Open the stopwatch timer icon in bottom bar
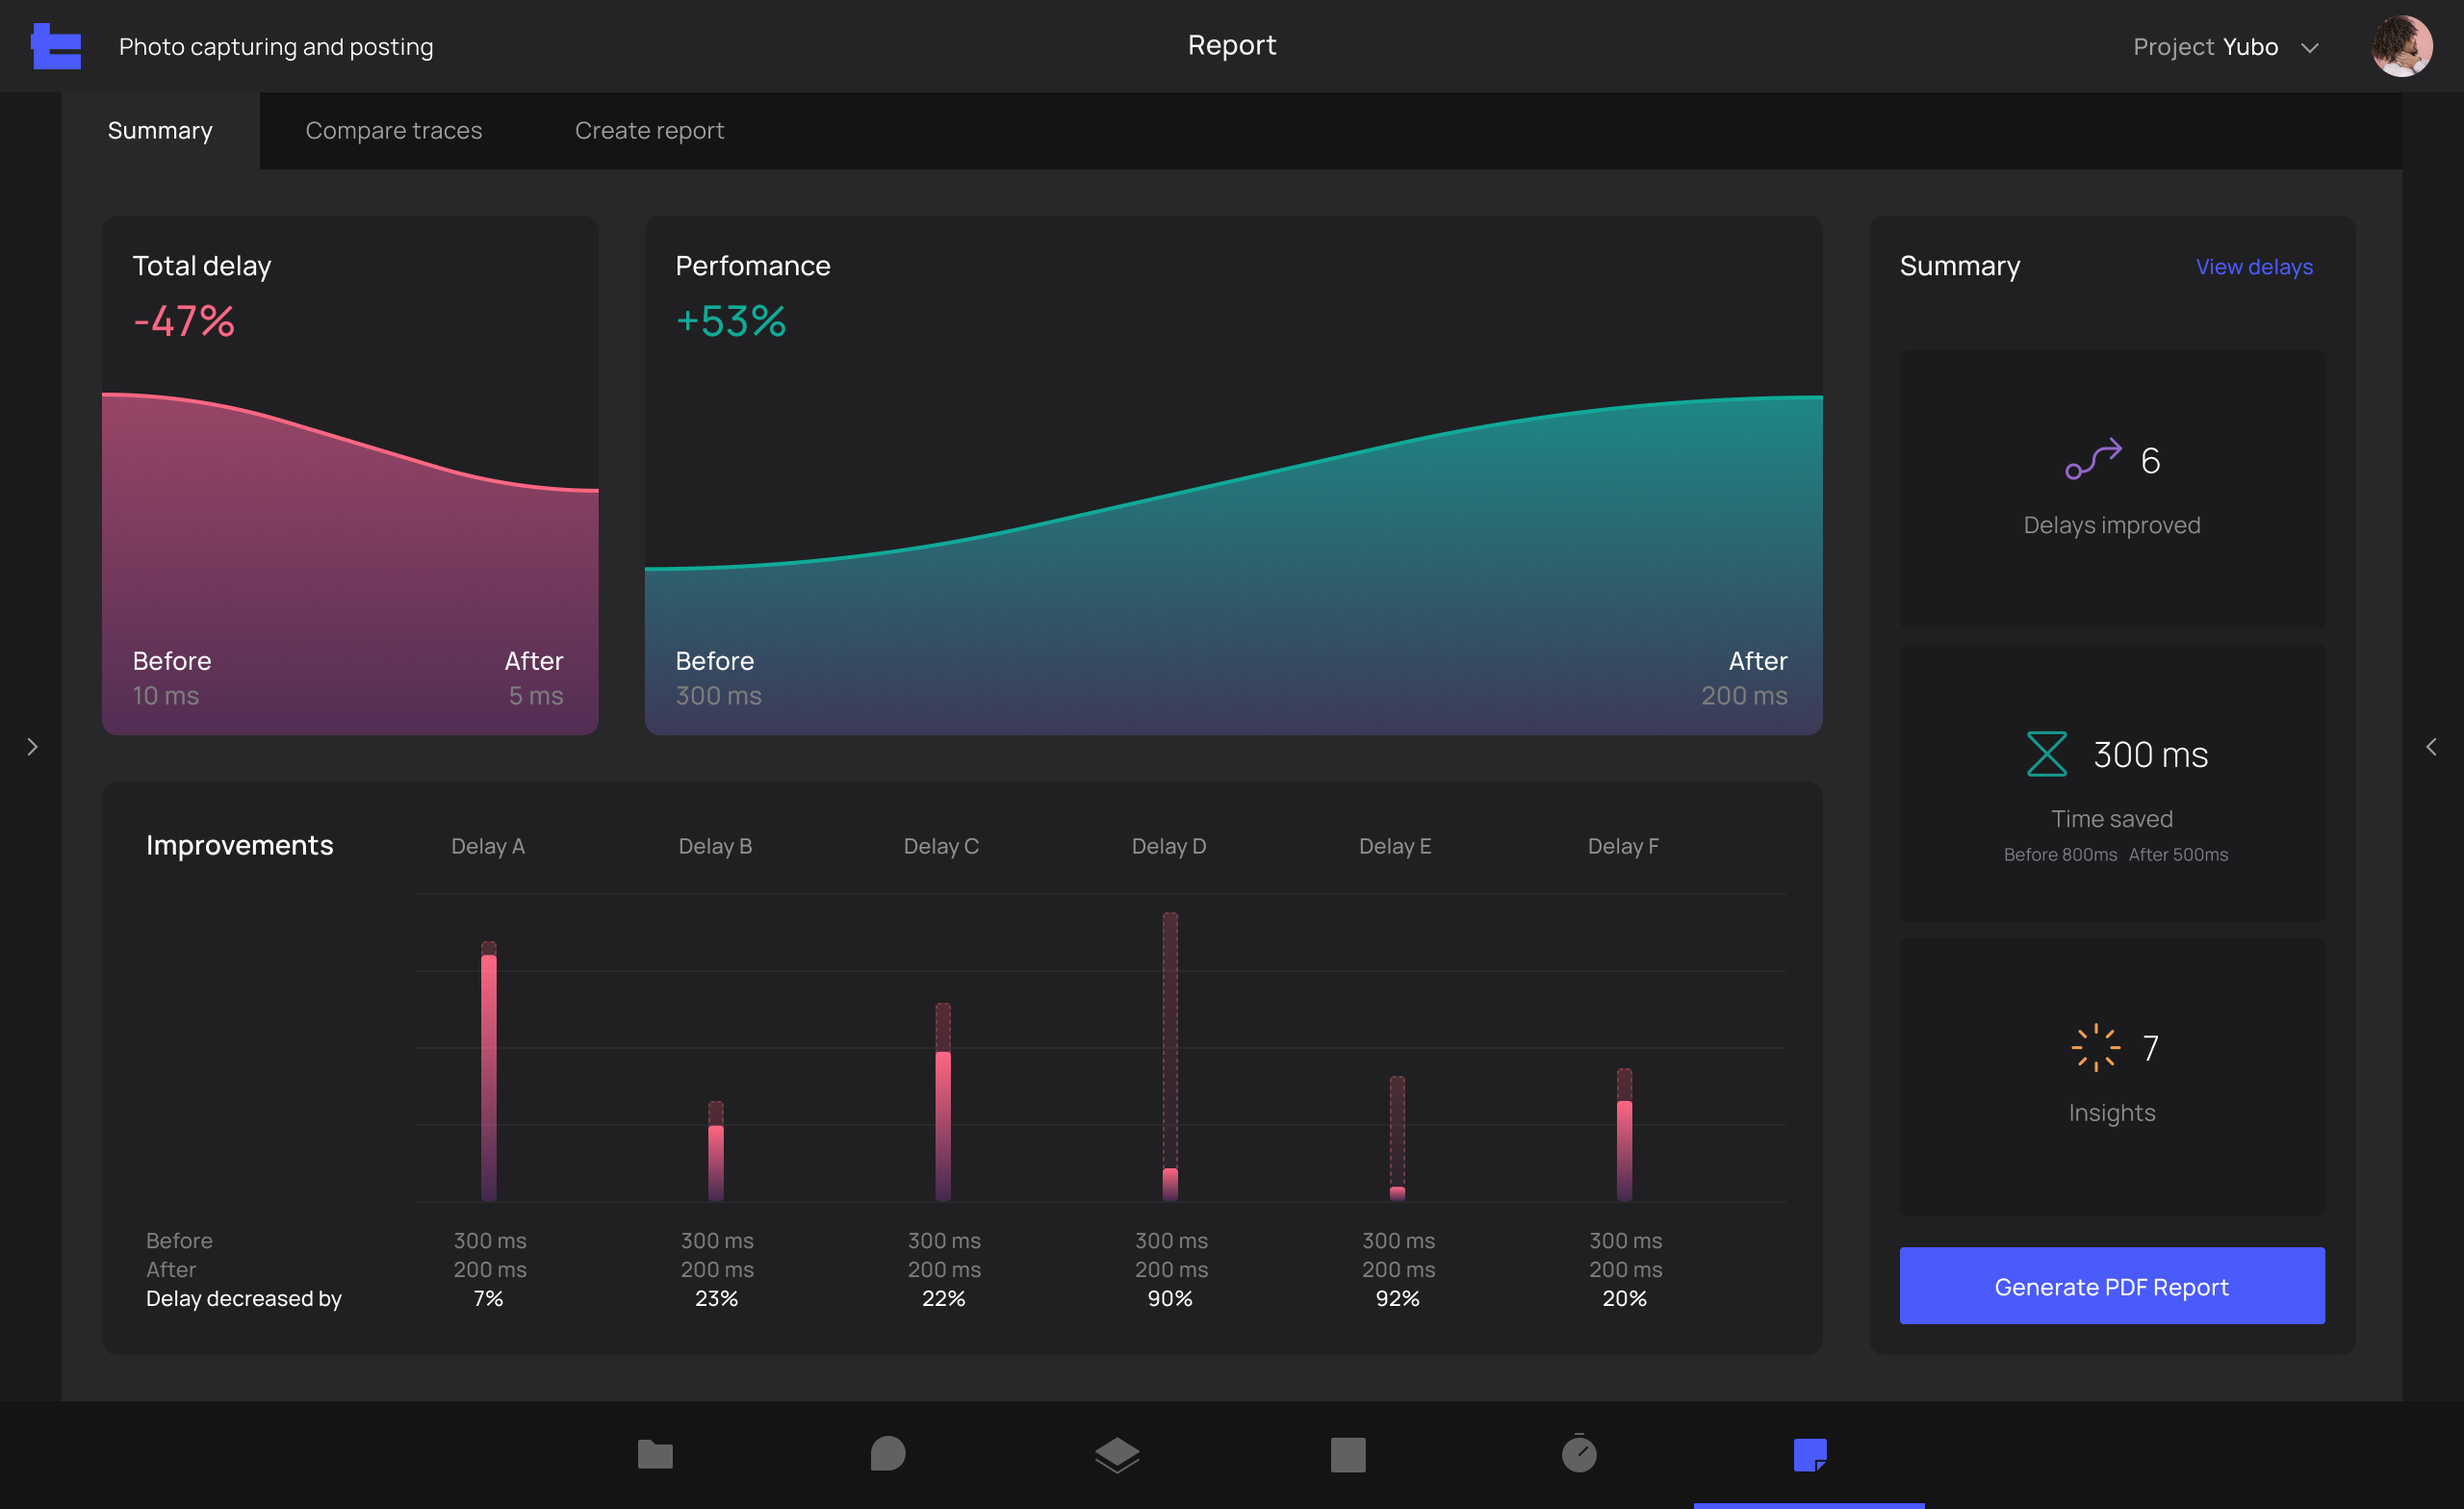This screenshot has width=2464, height=1509. tap(1579, 1454)
